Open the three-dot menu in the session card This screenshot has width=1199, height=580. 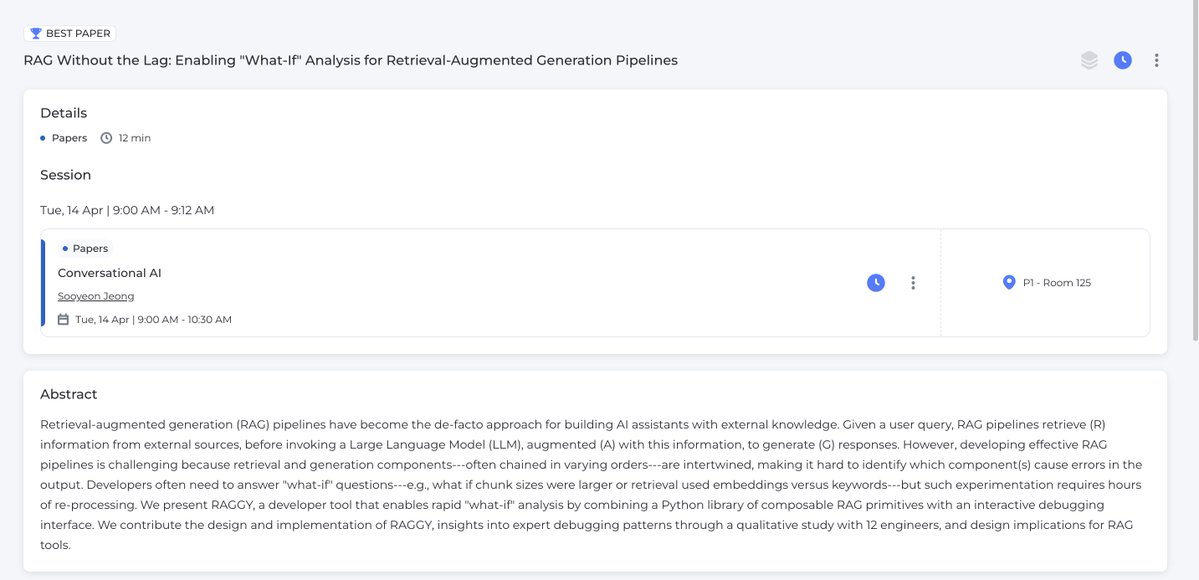[913, 283]
